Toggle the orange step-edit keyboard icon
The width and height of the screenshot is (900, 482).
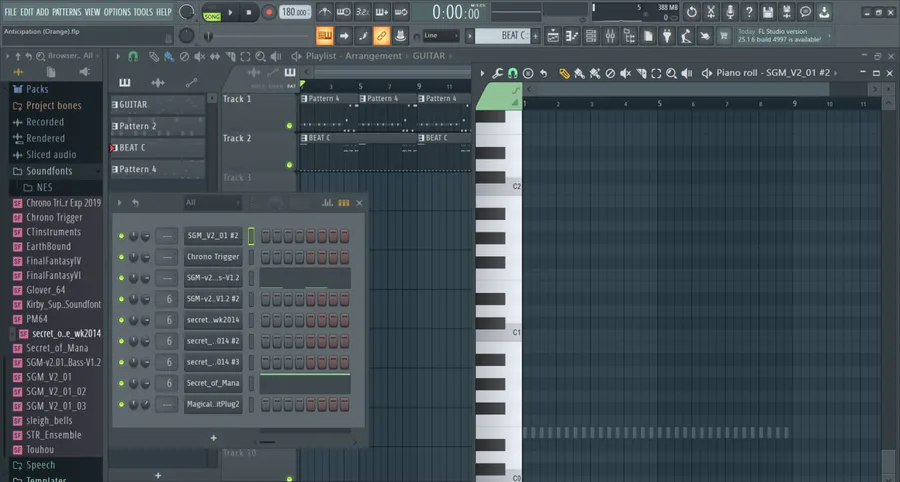pyautogui.click(x=325, y=36)
